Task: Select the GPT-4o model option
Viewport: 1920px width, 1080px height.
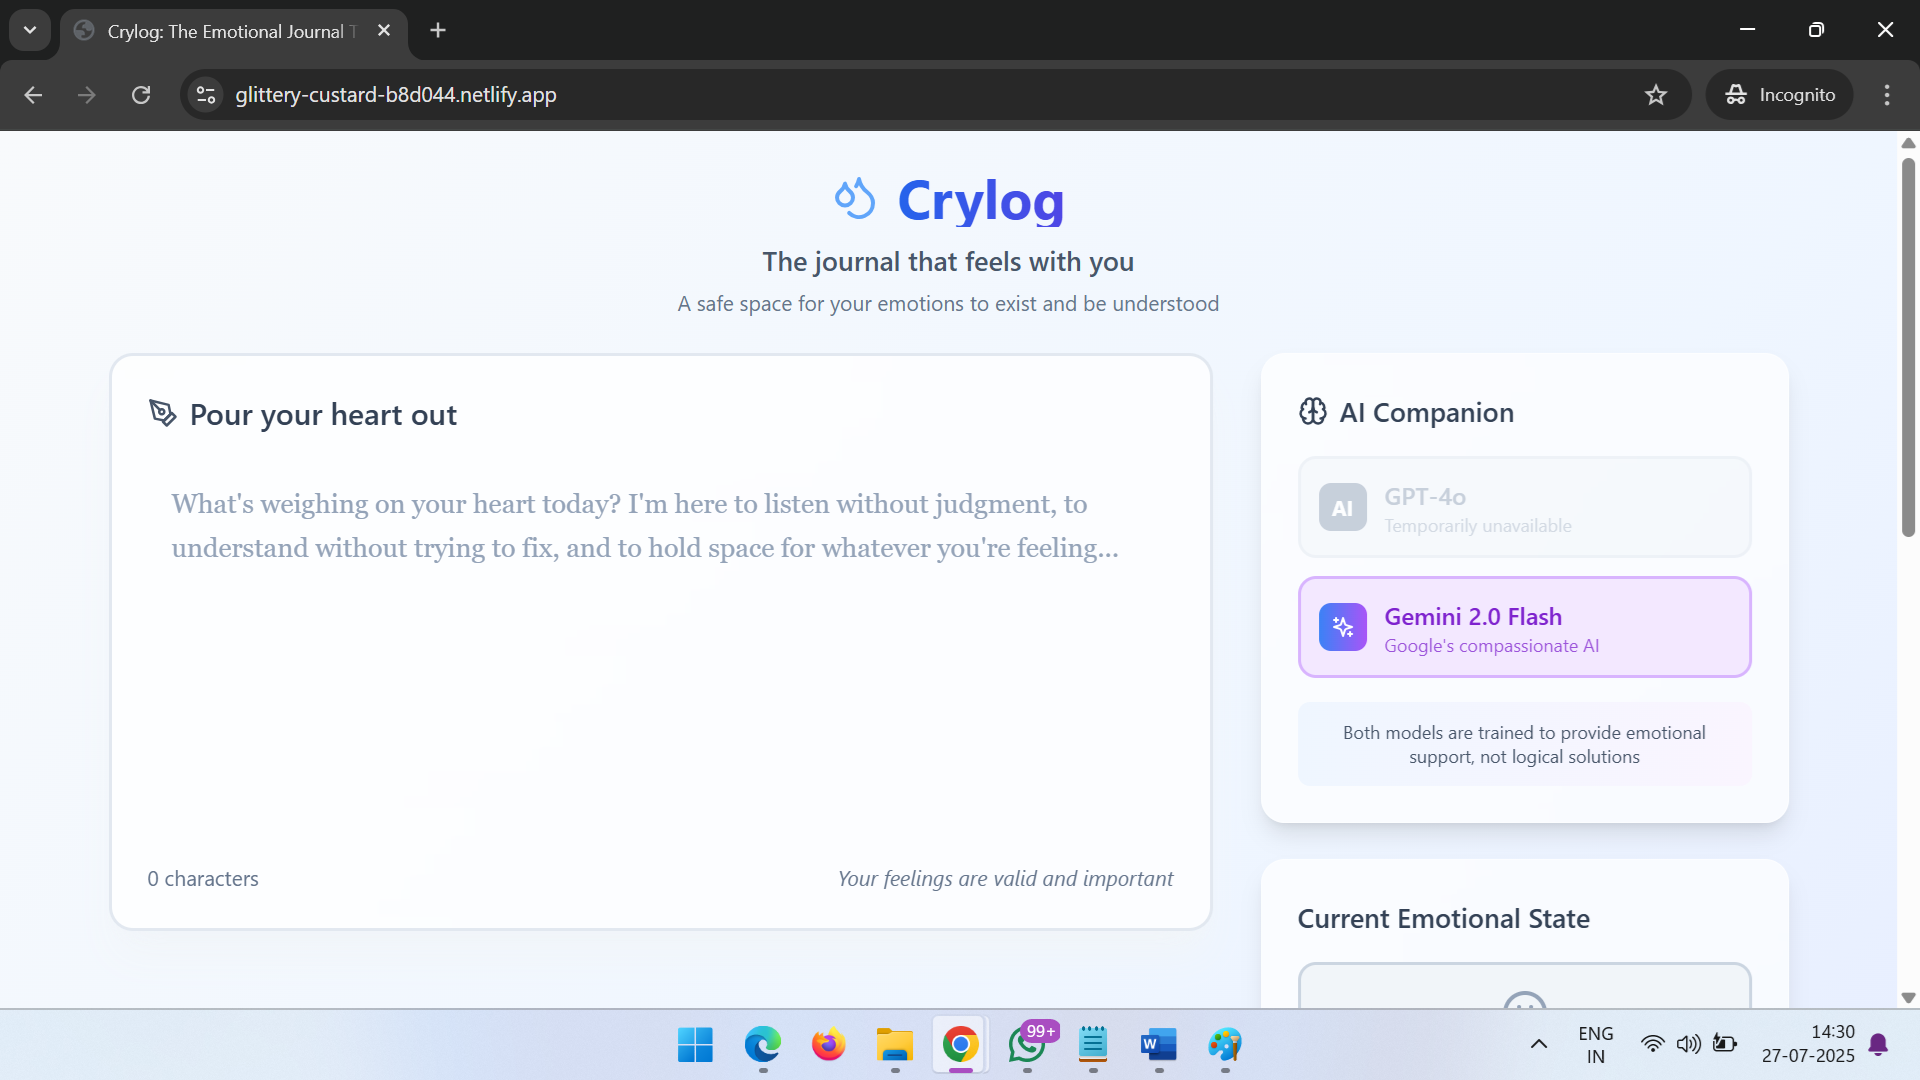Action: pyautogui.click(x=1524, y=507)
